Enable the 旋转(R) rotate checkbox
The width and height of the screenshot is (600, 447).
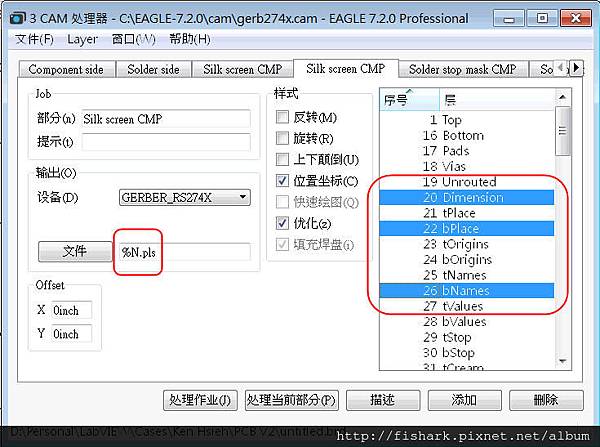pyautogui.click(x=282, y=138)
